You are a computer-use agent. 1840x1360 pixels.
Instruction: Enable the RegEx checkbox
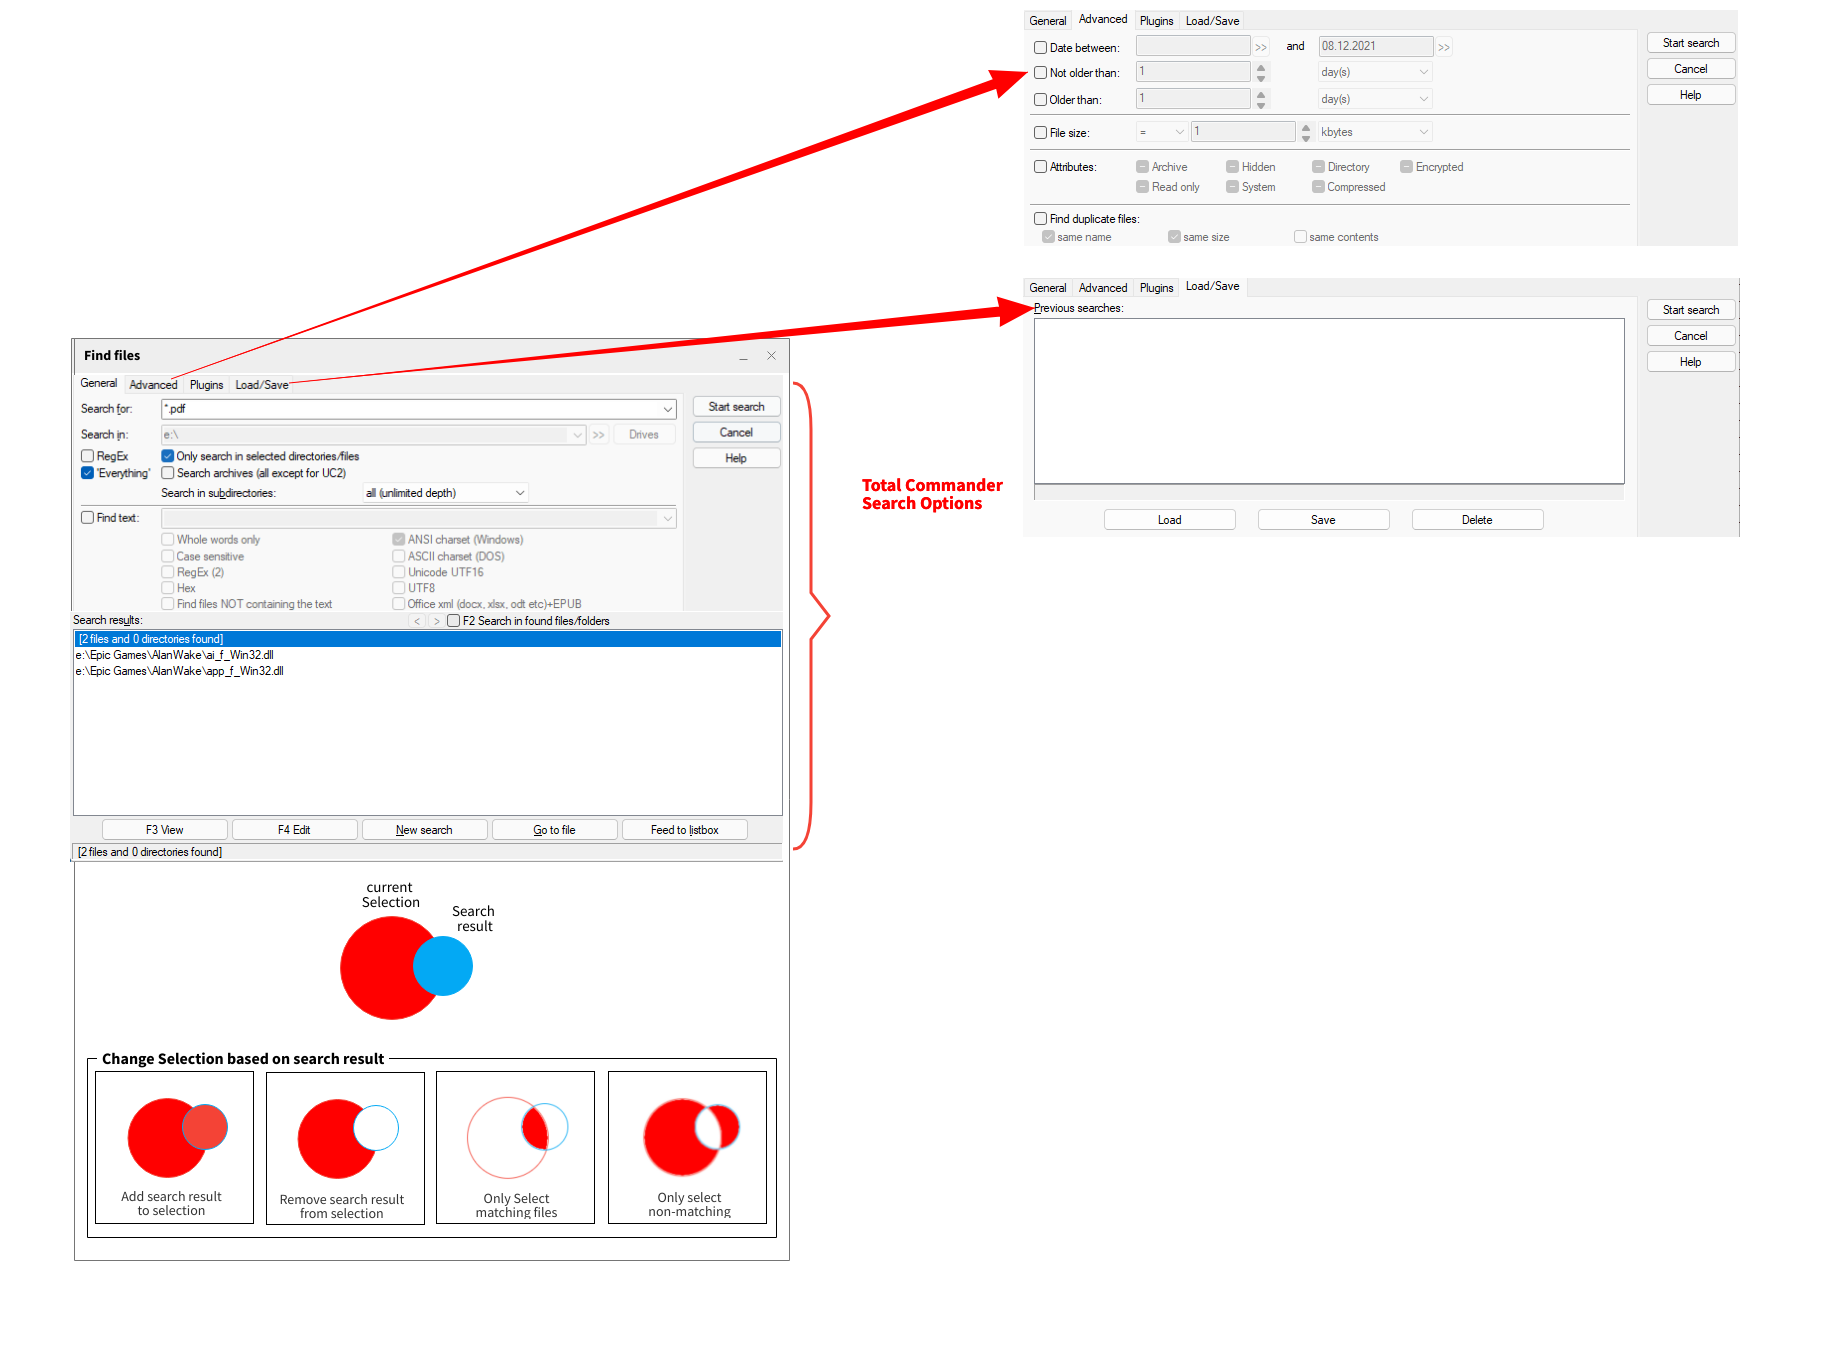click(88, 456)
